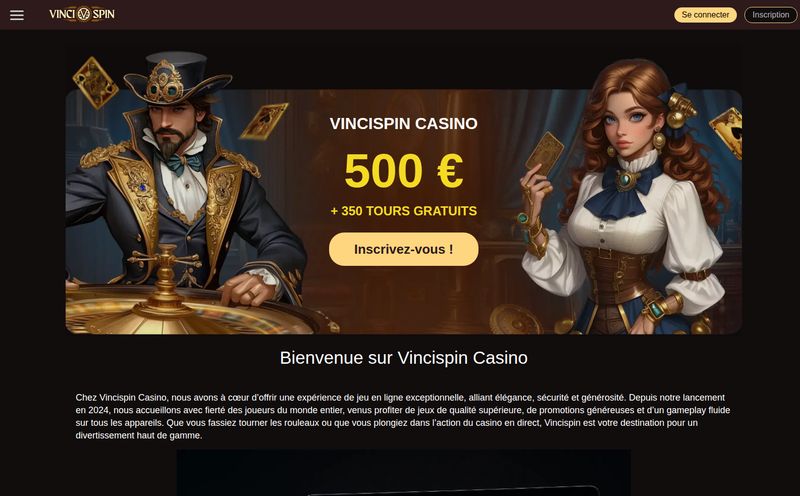800x496 pixels.
Task: Click the golden card held by woman
Action: point(544,154)
